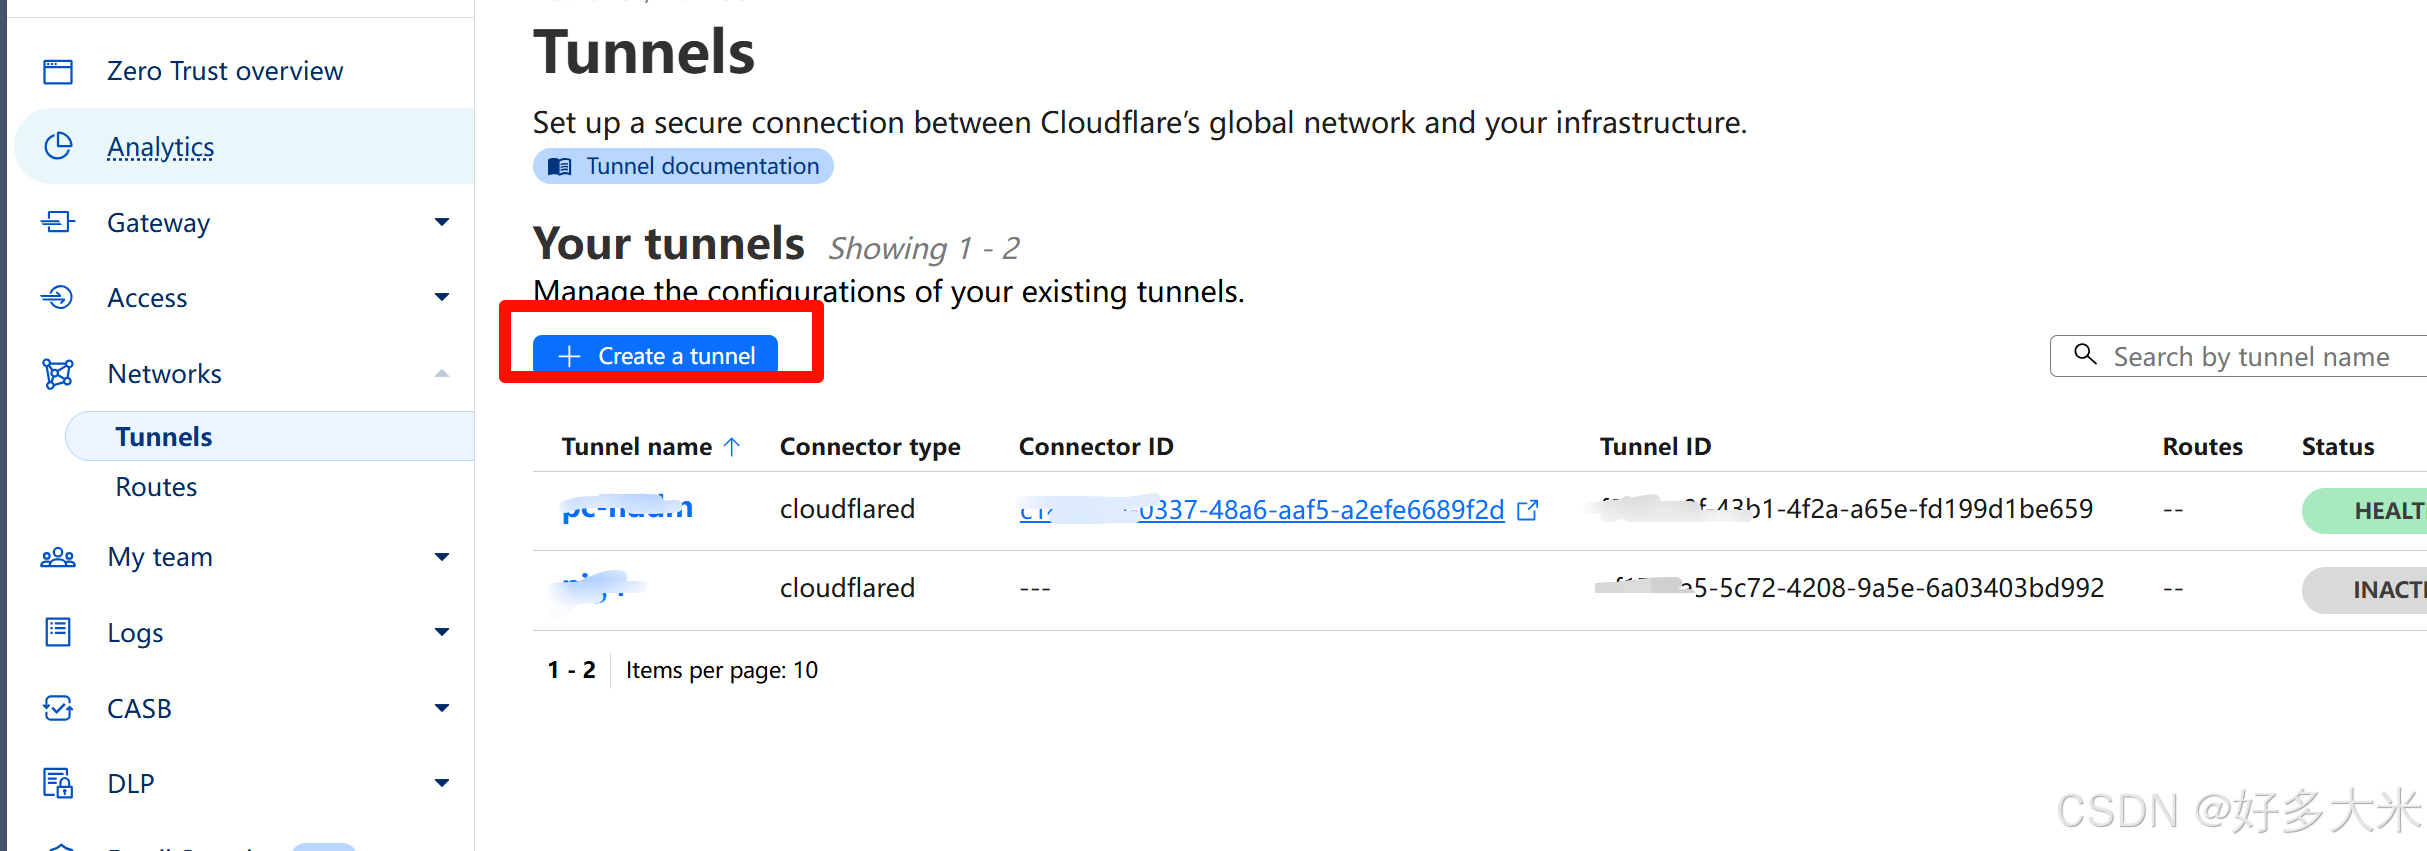This screenshot has width=2427, height=851.
Task: Open the My team menu label
Action: click(160, 557)
